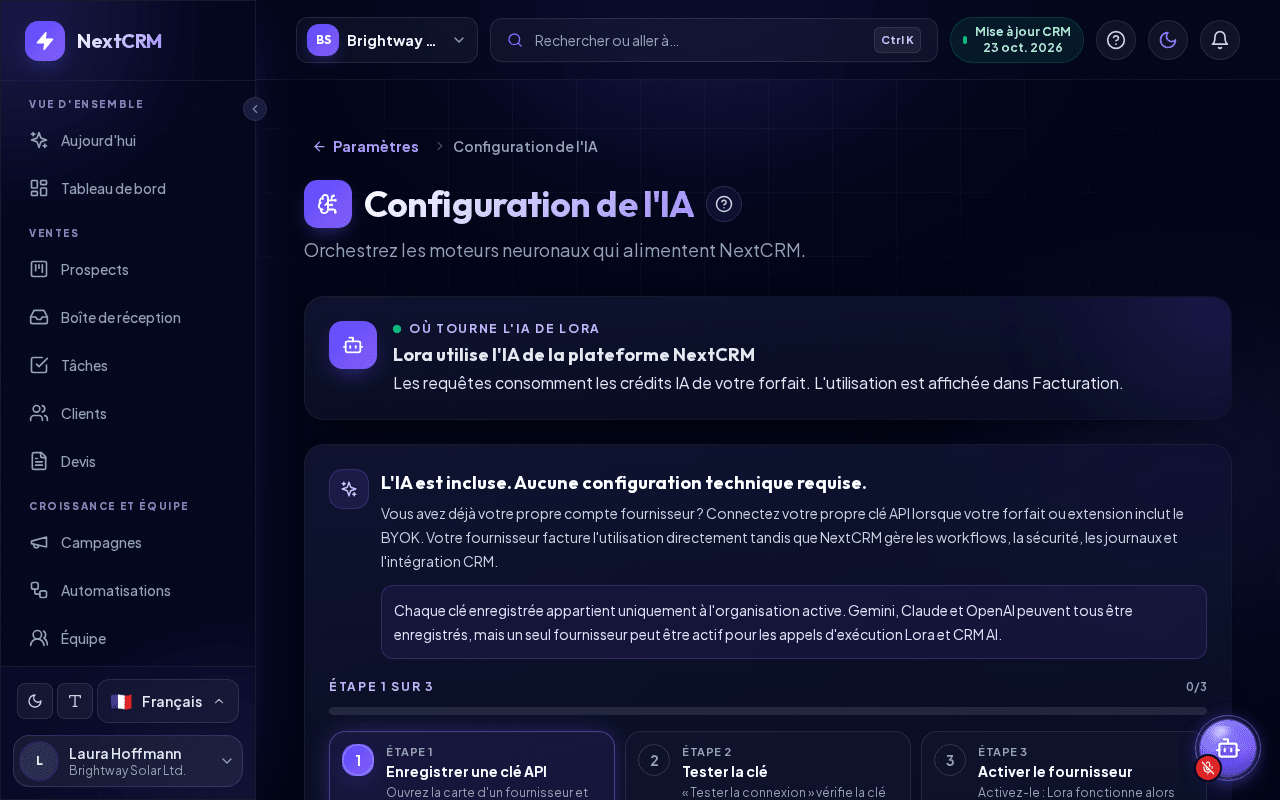Open Boîte de réception in the sidebar
The height and width of the screenshot is (800, 1280).
pyautogui.click(x=128, y=317)
